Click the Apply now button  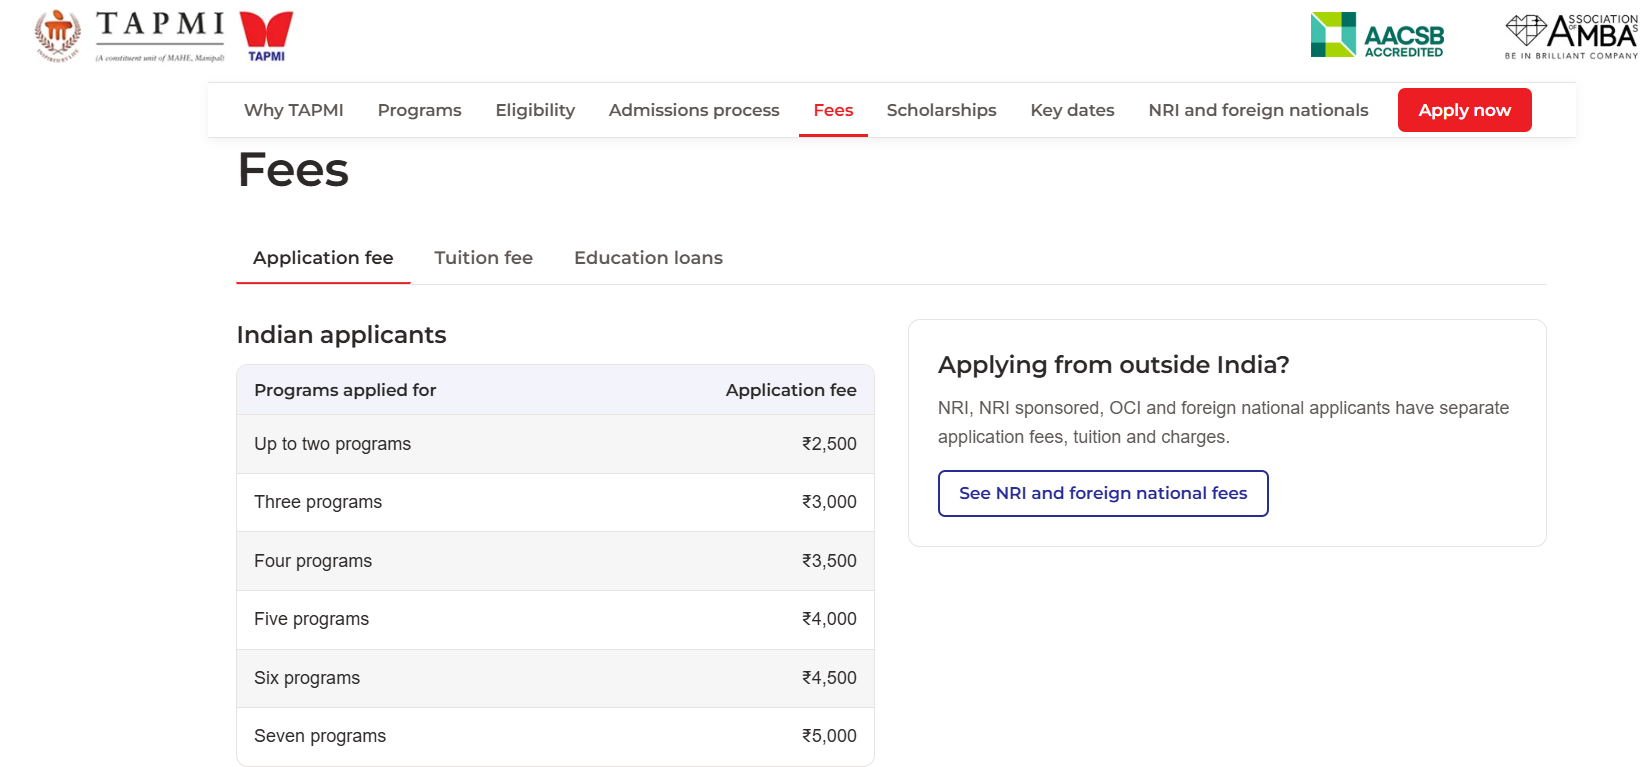pyautogui.click(x=1465, y=110)
